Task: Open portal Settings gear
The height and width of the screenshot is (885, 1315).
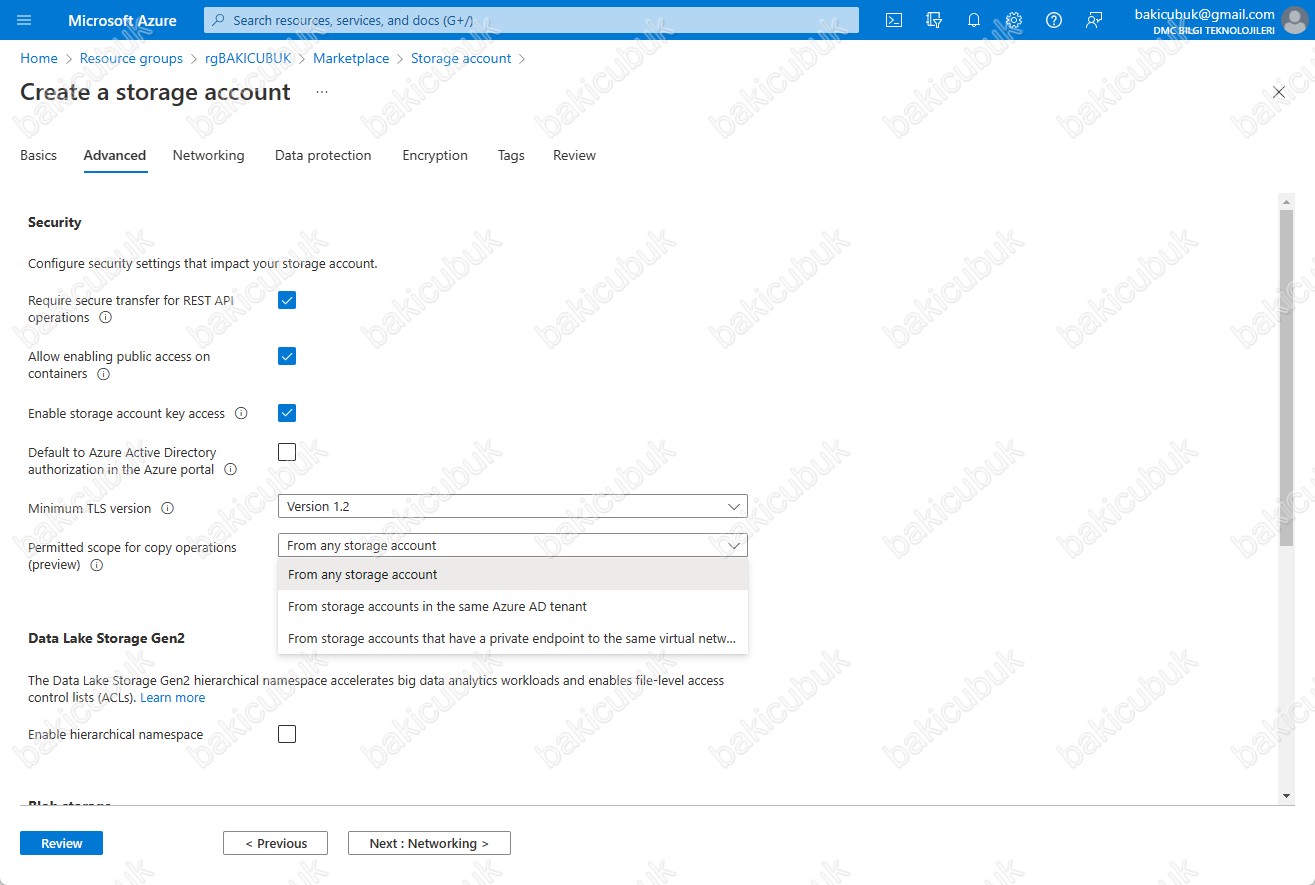Action: coord(1014,20)
